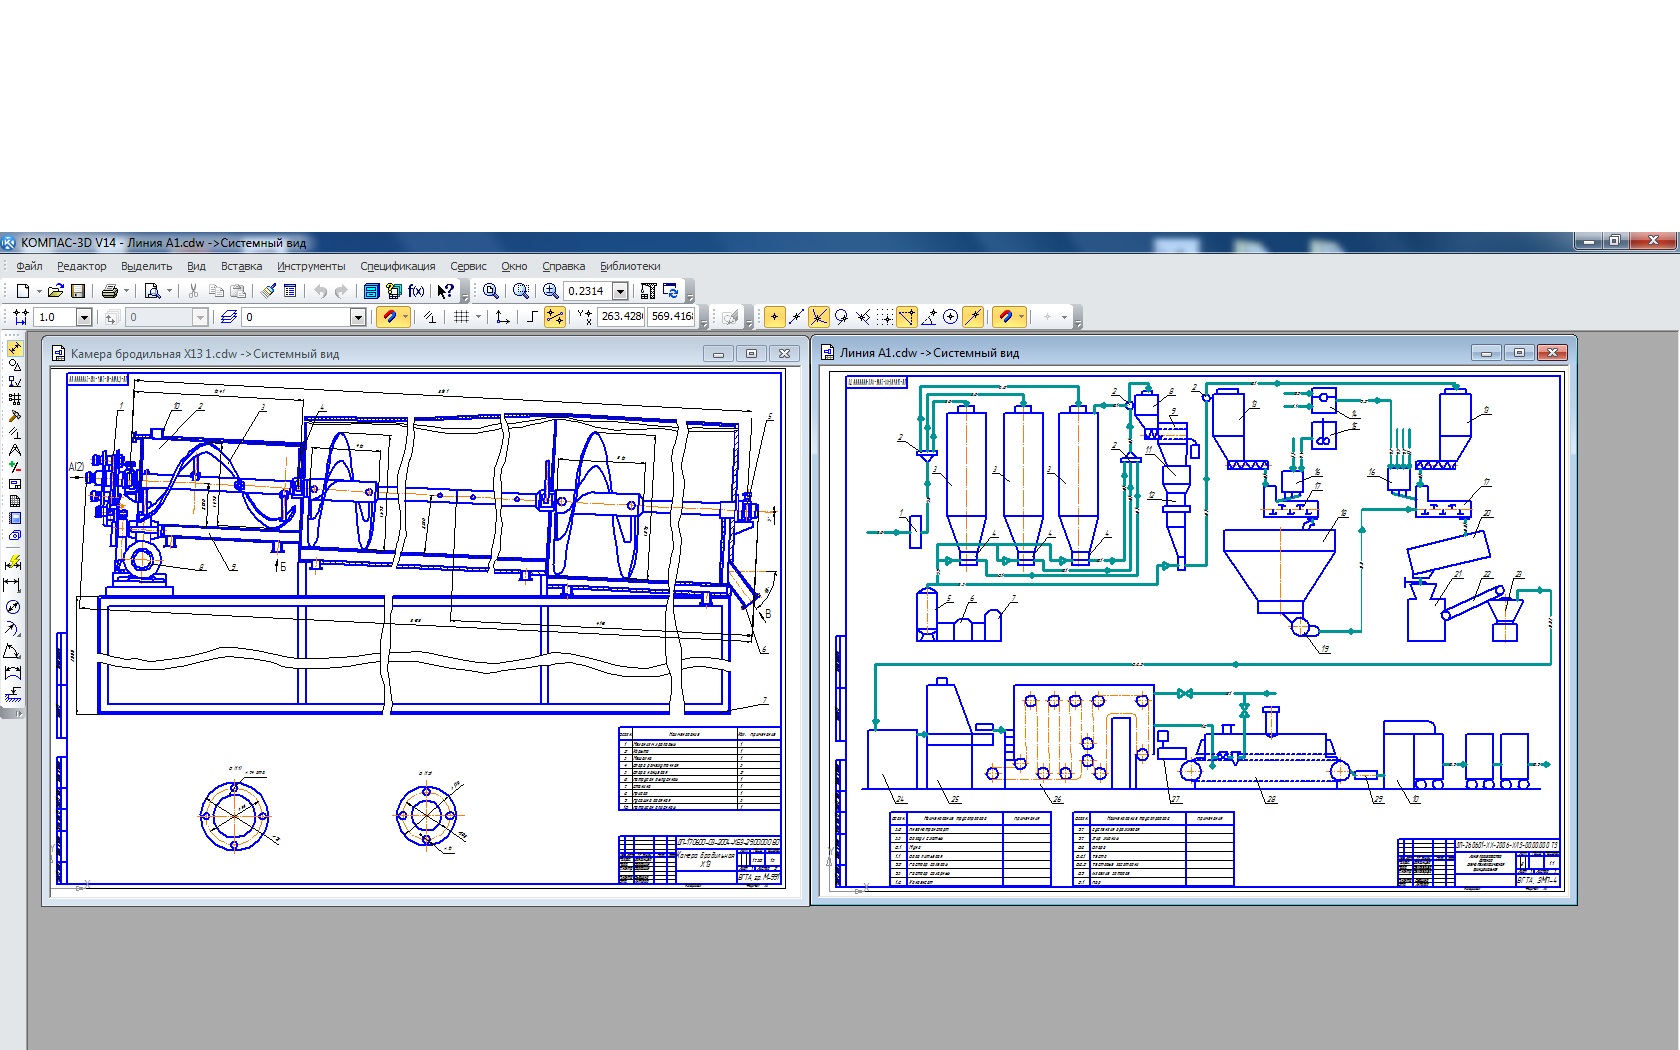Select the Linear dimension tool

14,585
